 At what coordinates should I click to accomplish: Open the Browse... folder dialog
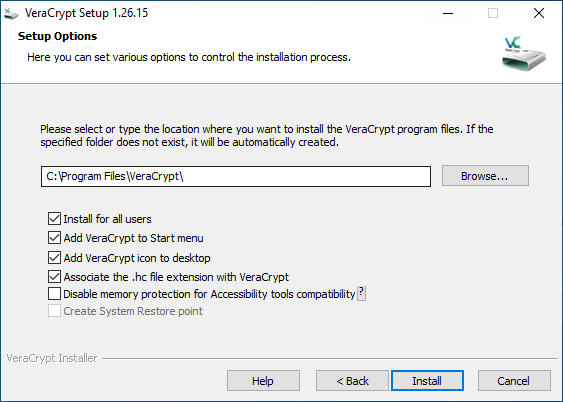click(485, 176)
